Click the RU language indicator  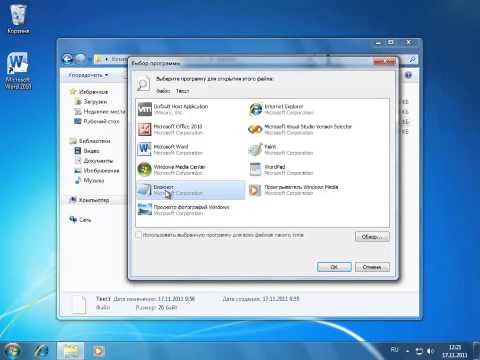click(394, 350)
